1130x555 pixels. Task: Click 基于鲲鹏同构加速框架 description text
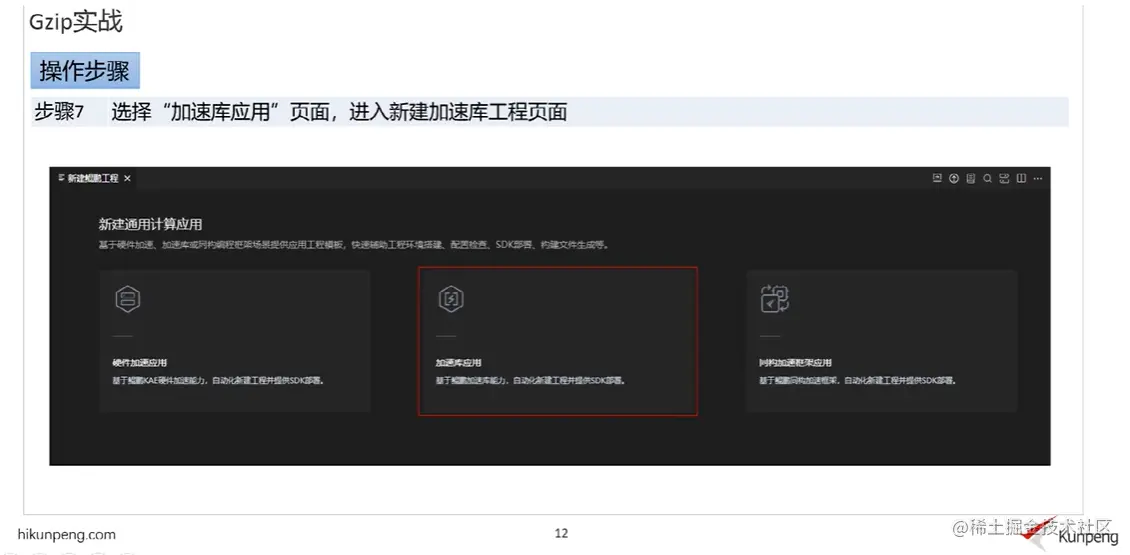[x=858, y=381]
